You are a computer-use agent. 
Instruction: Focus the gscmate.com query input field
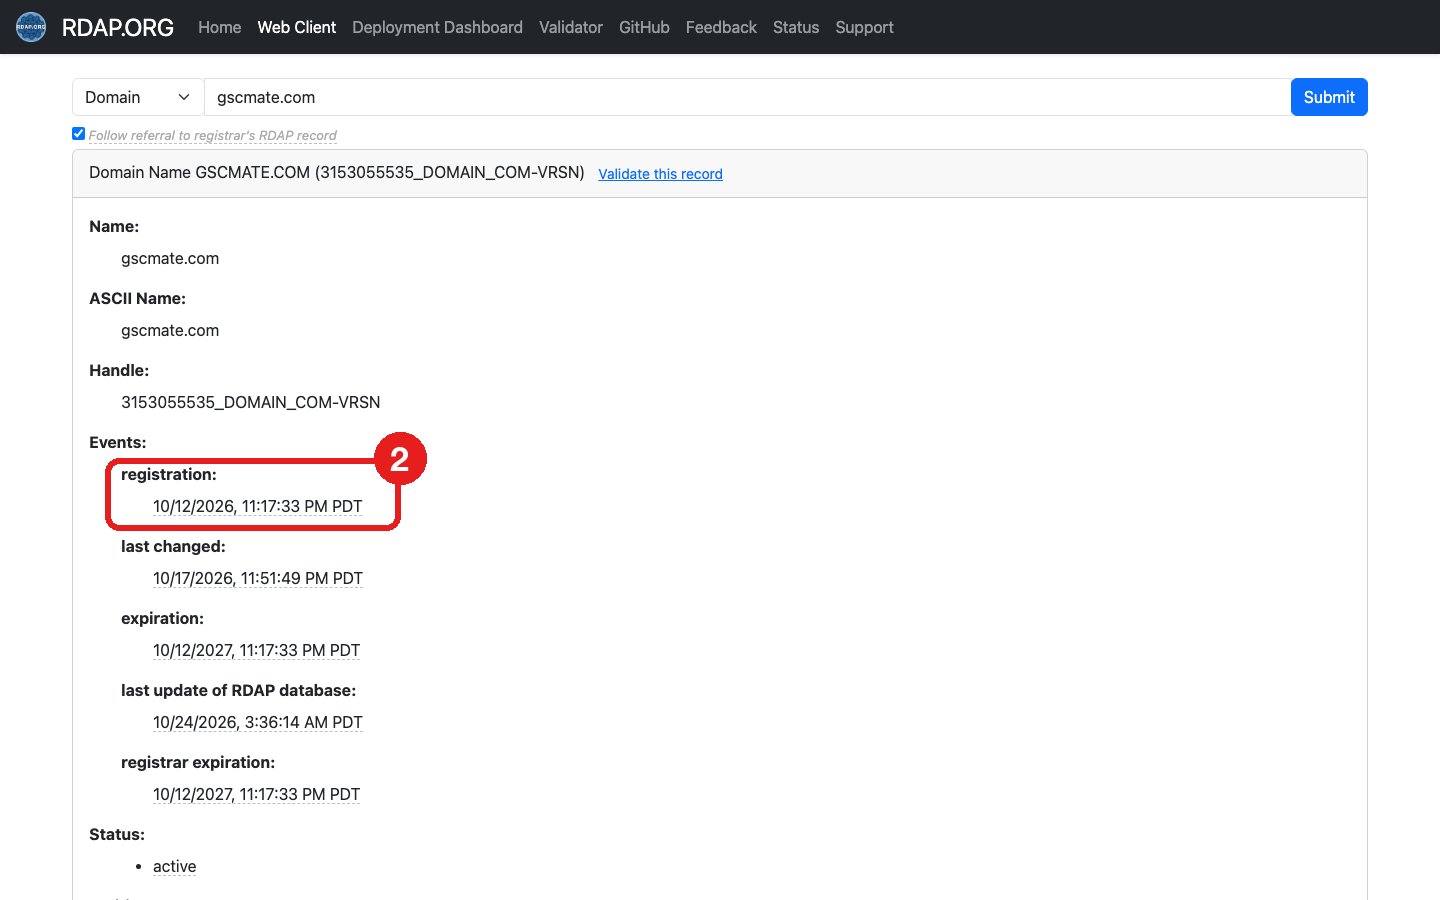point(747,97)
